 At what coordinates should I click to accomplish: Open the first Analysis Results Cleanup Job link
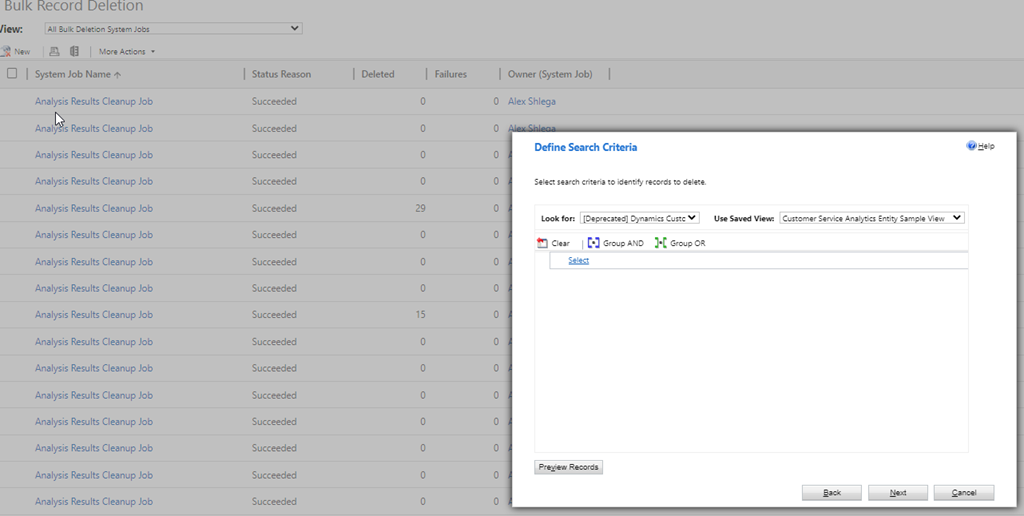(94, 102)
